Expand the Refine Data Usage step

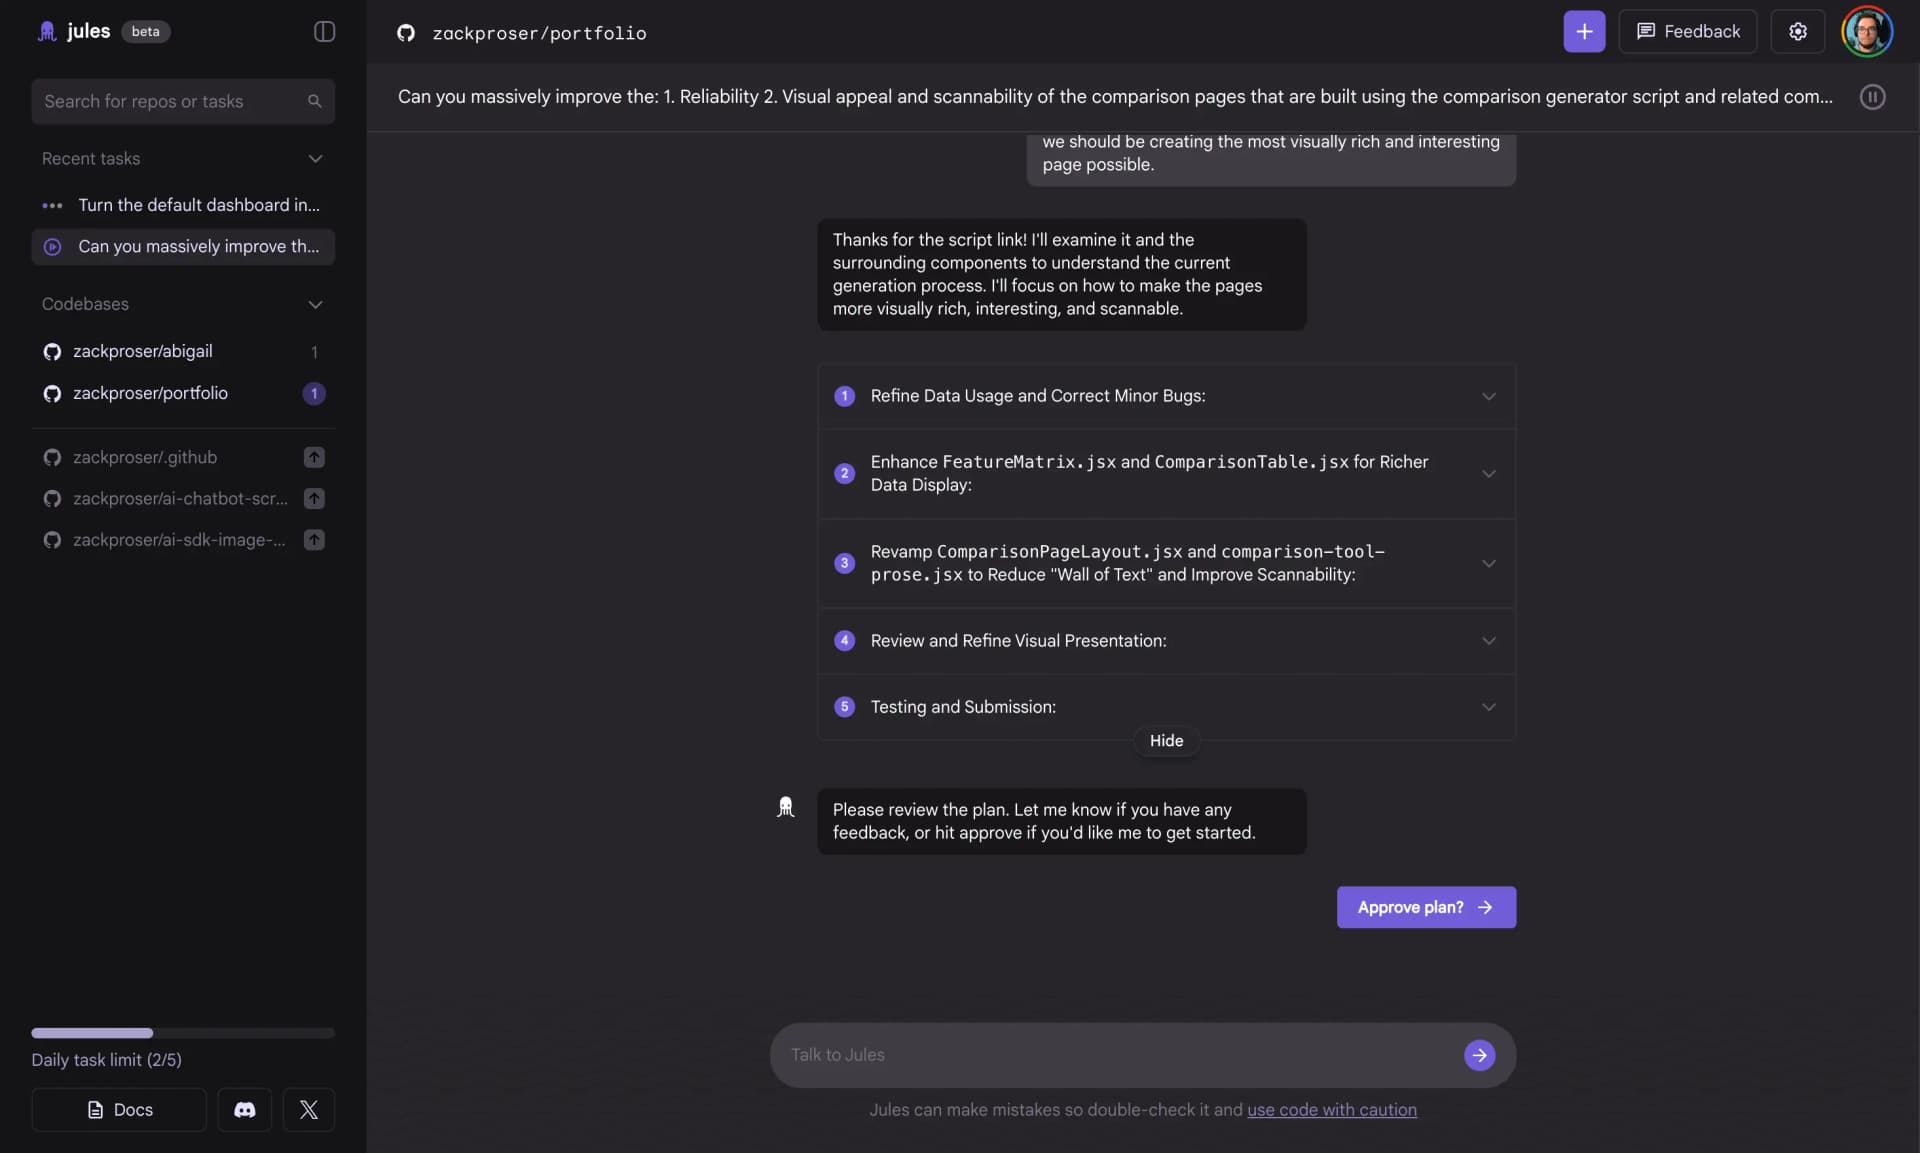1488,396
